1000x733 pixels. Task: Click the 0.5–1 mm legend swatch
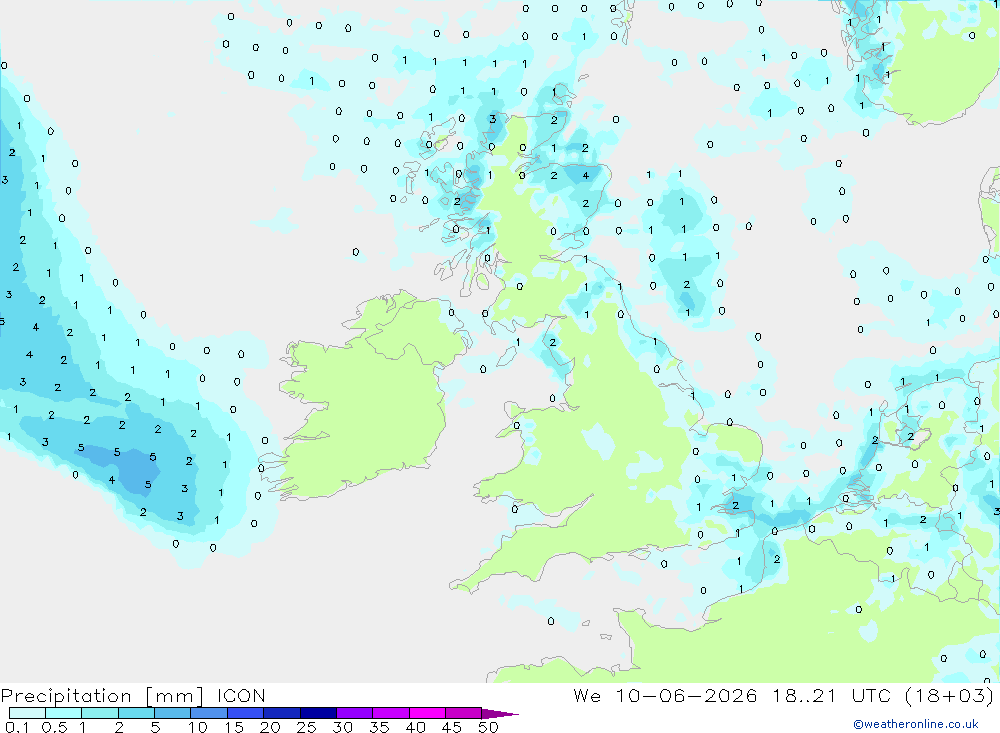point(63,713)
